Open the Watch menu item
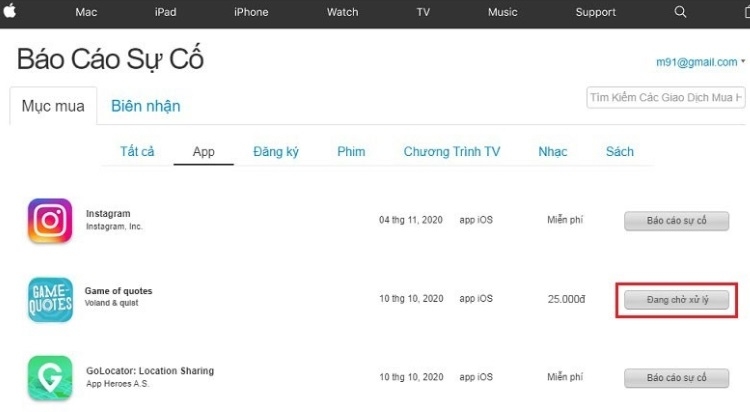 tap(342, 12)
